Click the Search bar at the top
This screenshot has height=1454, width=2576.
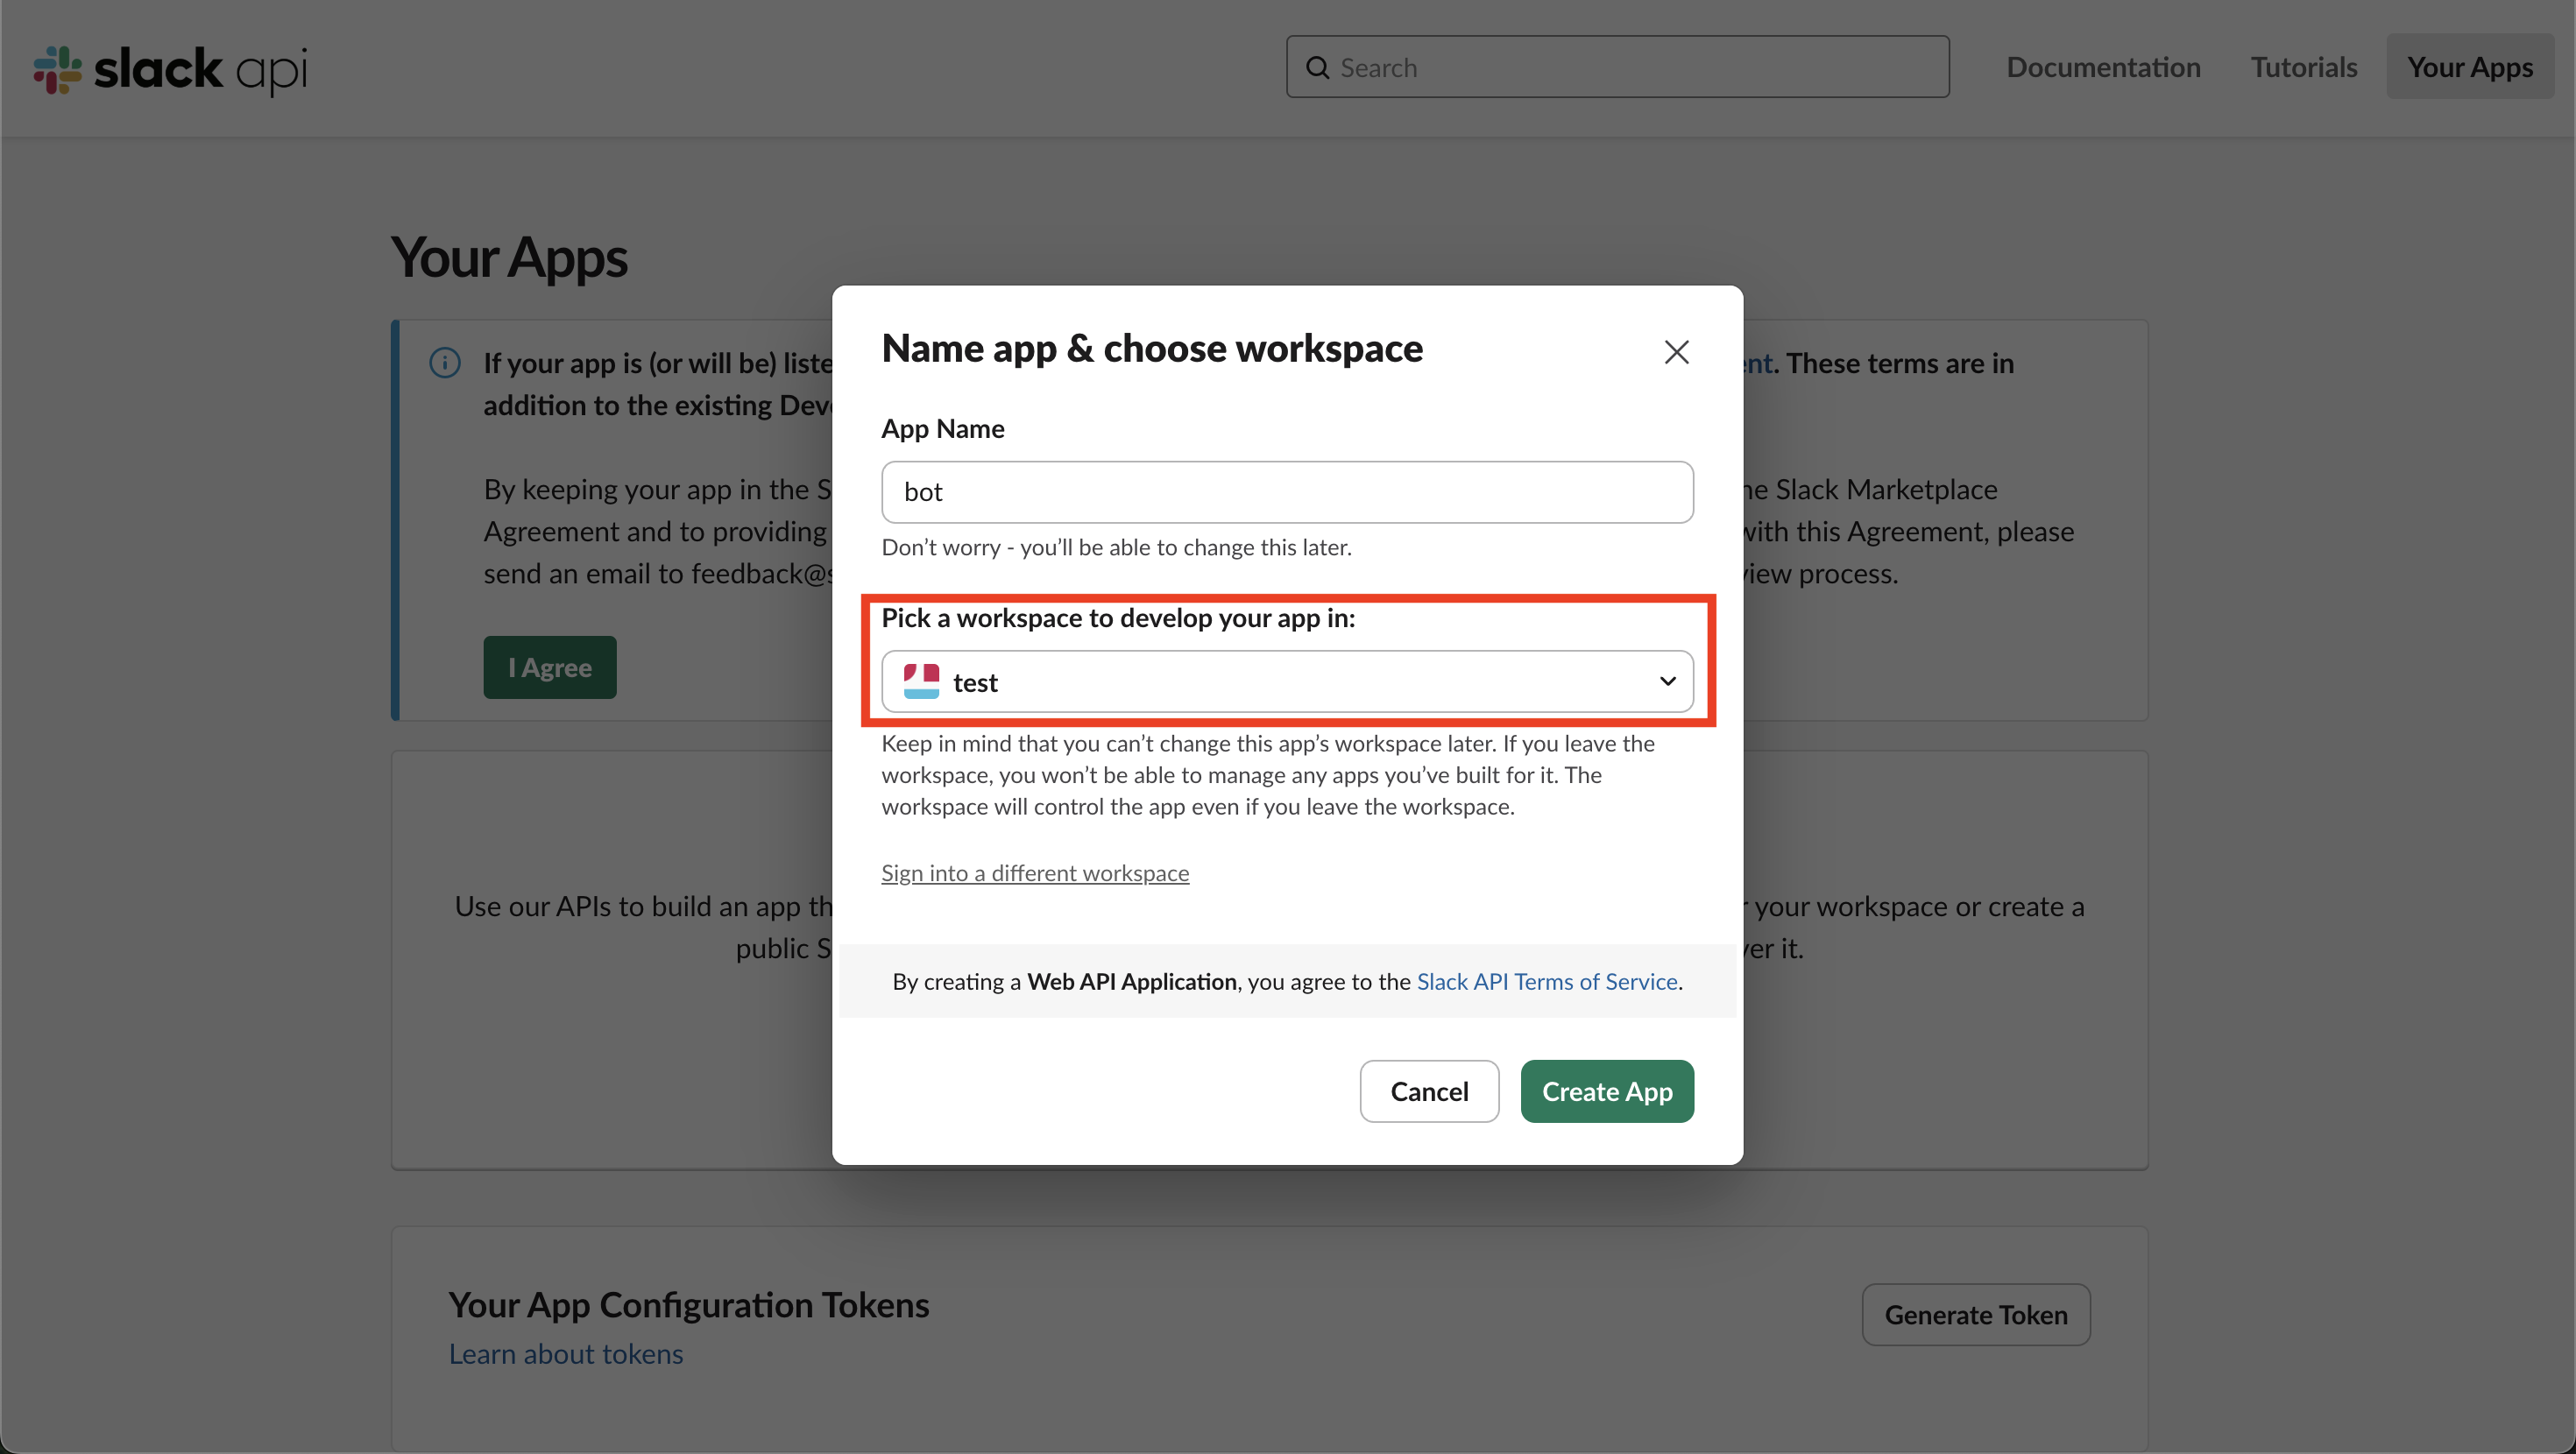1617,67
